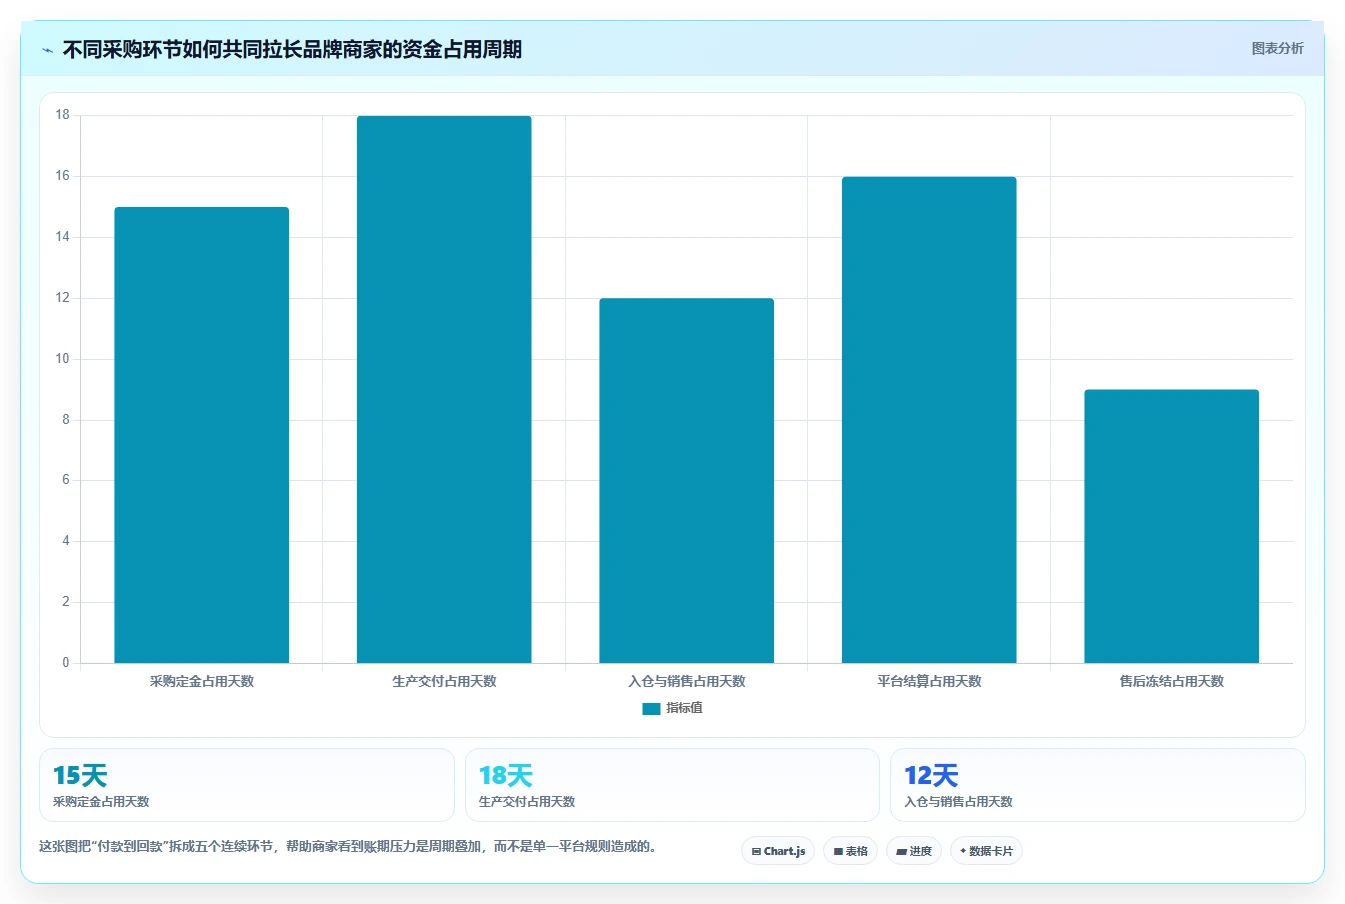Click the 入仓与销售占用天数 x-axis label
This screenshot has height=904, width=1345.
(x=687, y=681)
